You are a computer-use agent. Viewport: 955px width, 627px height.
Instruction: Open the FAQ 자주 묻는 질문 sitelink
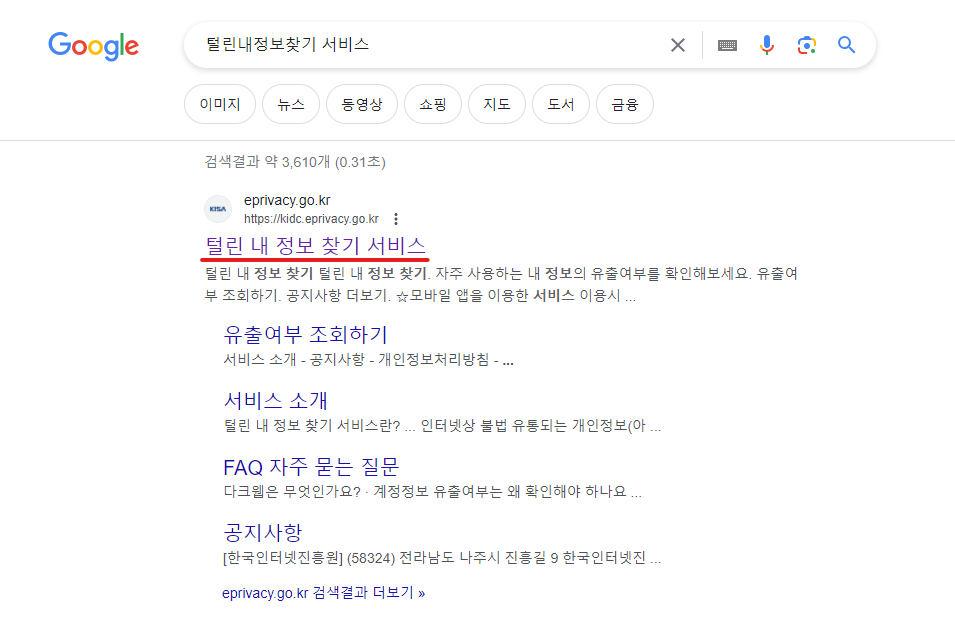coord(311,467)
